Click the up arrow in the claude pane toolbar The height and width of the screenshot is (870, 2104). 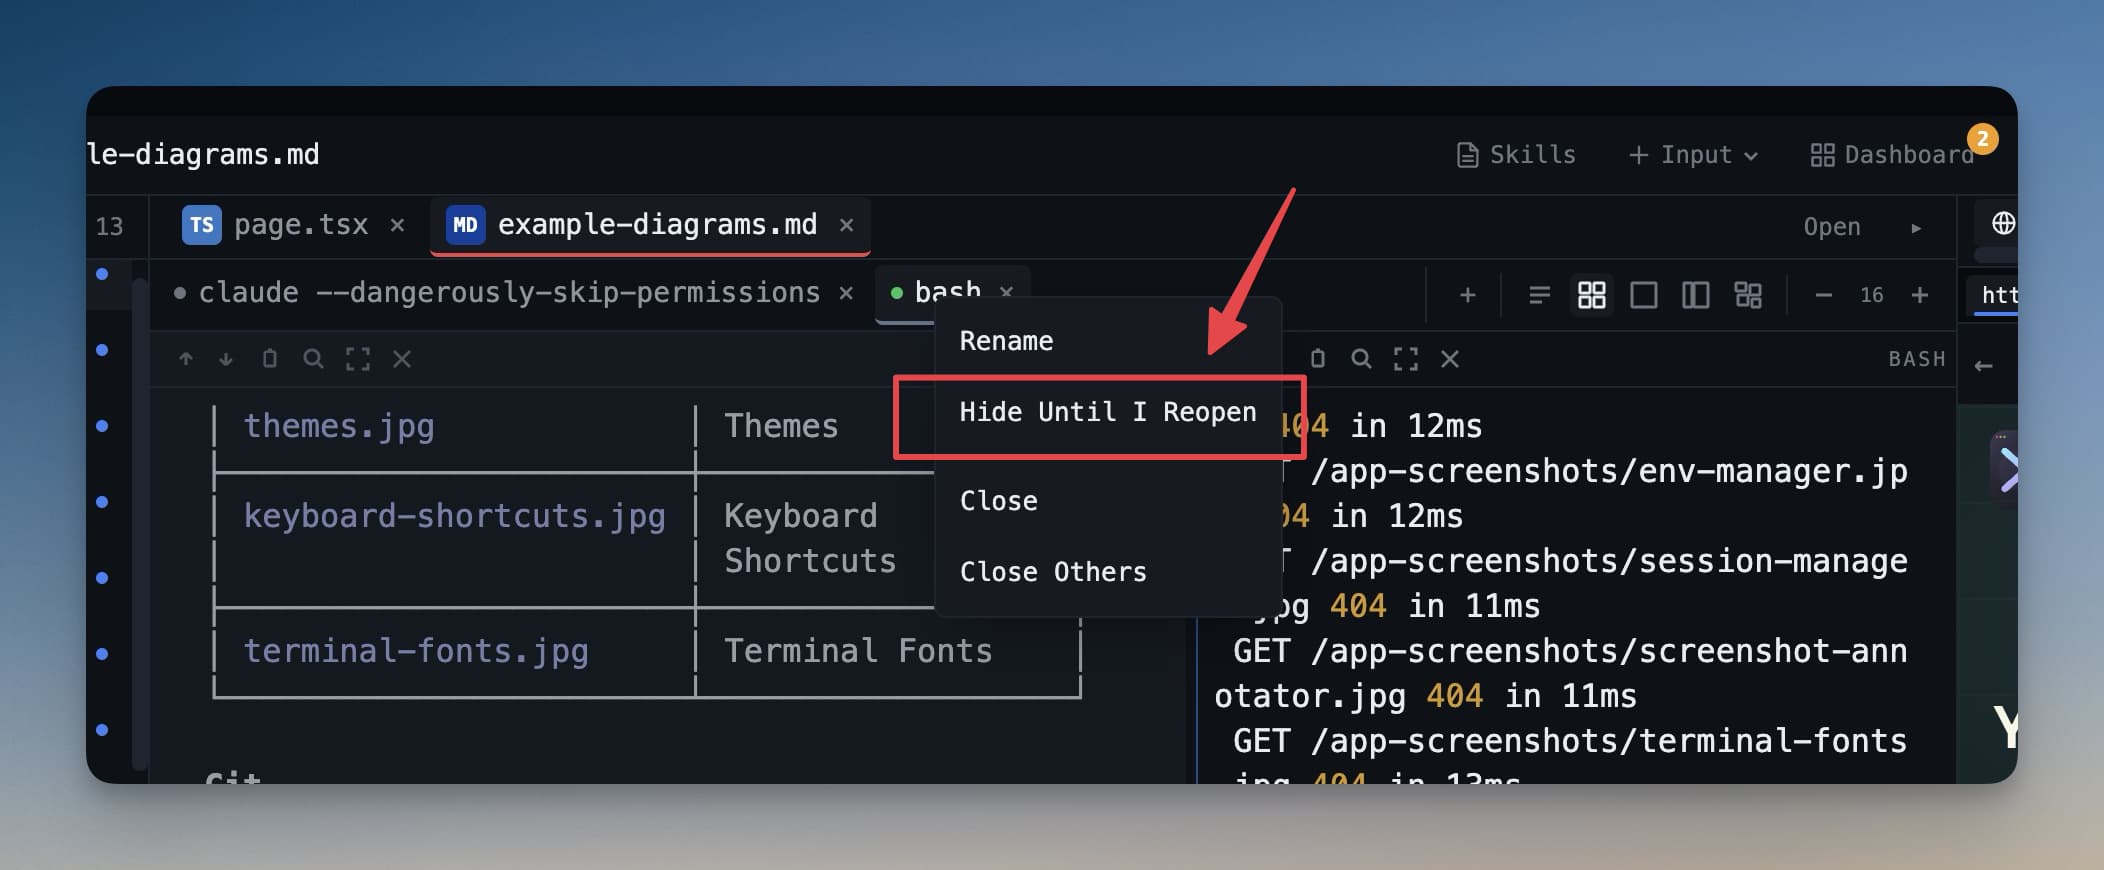[186, 359]
